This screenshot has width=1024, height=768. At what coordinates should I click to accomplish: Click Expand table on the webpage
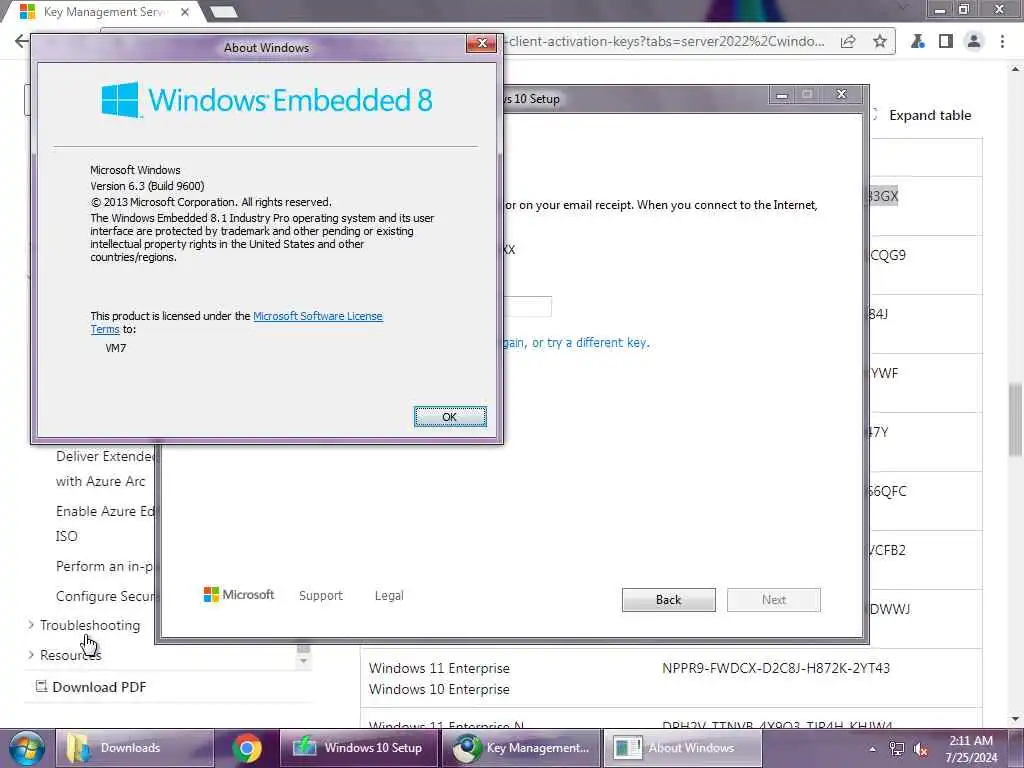tap(930, 116)
